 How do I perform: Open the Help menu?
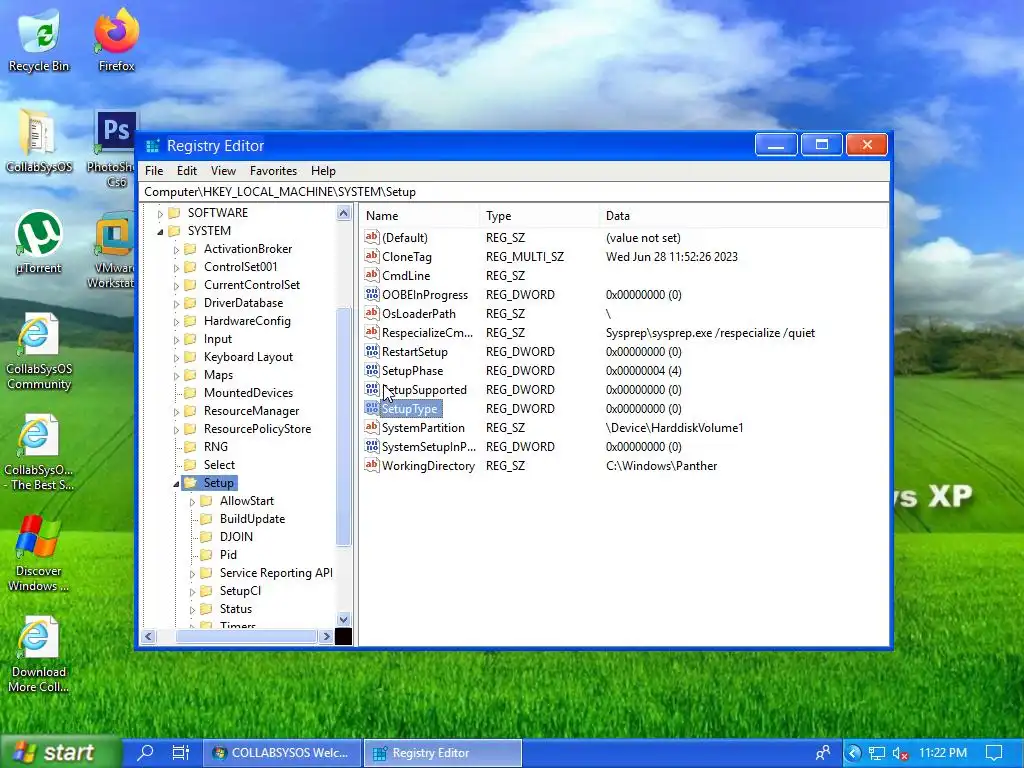(323, 170)
